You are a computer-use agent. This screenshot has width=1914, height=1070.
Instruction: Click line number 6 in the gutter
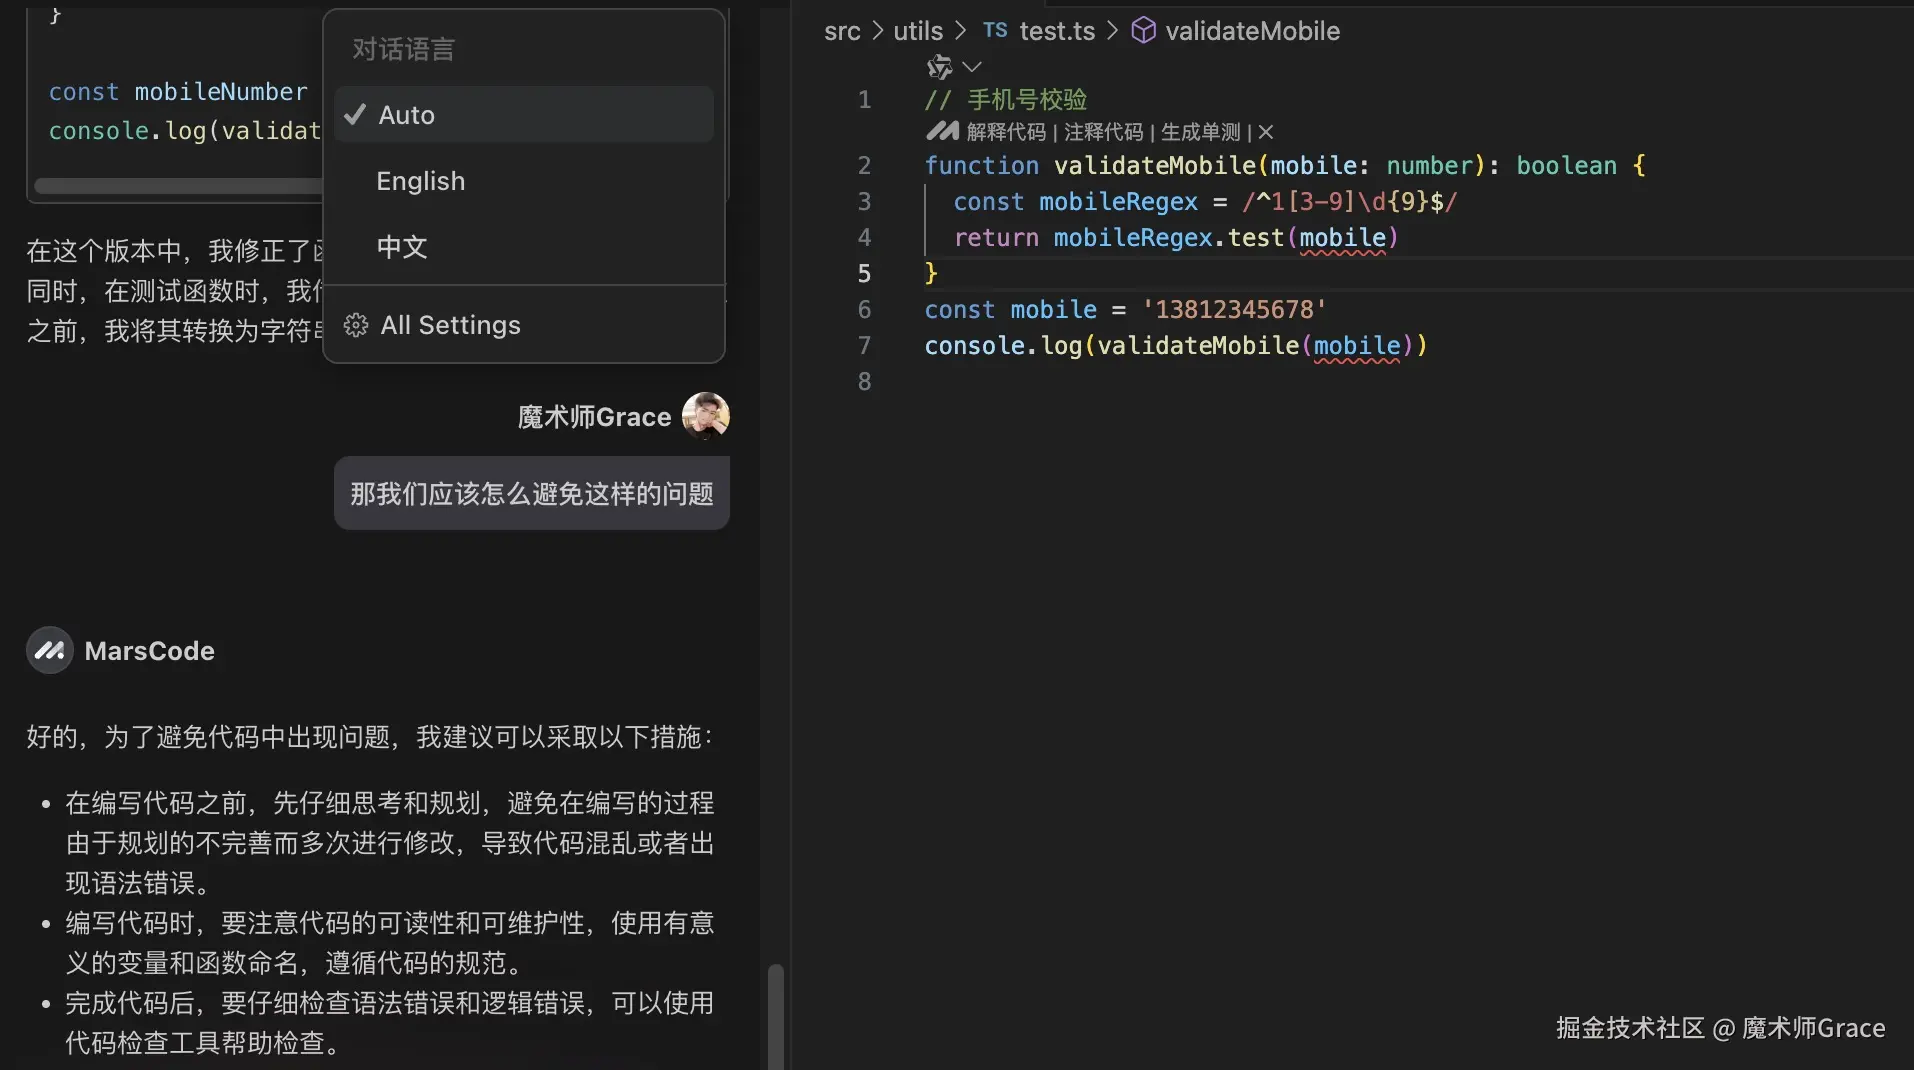(x=865, y=310)
